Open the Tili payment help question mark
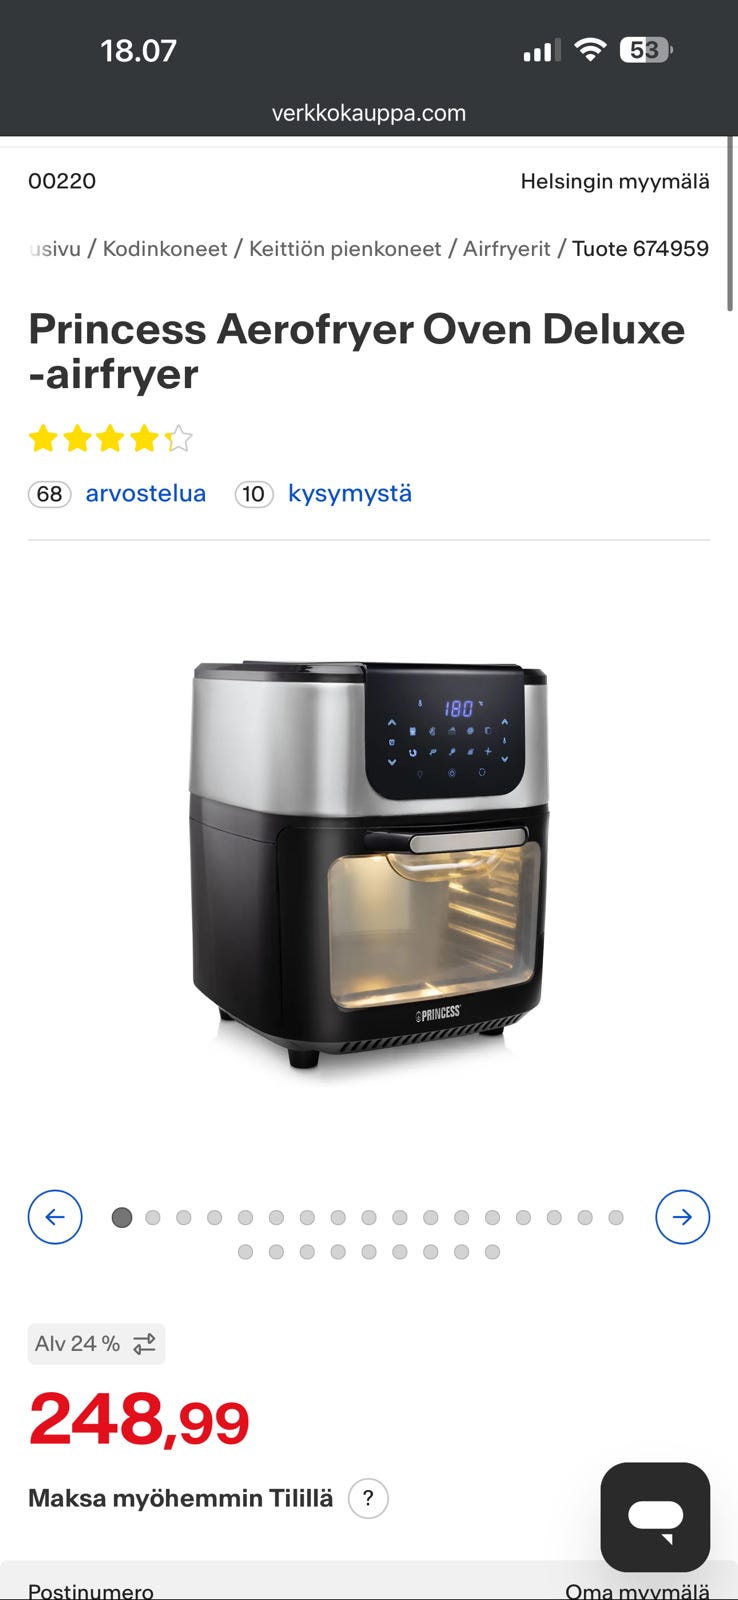This screenshot has width=738, height=1600. pos(368,1498)
